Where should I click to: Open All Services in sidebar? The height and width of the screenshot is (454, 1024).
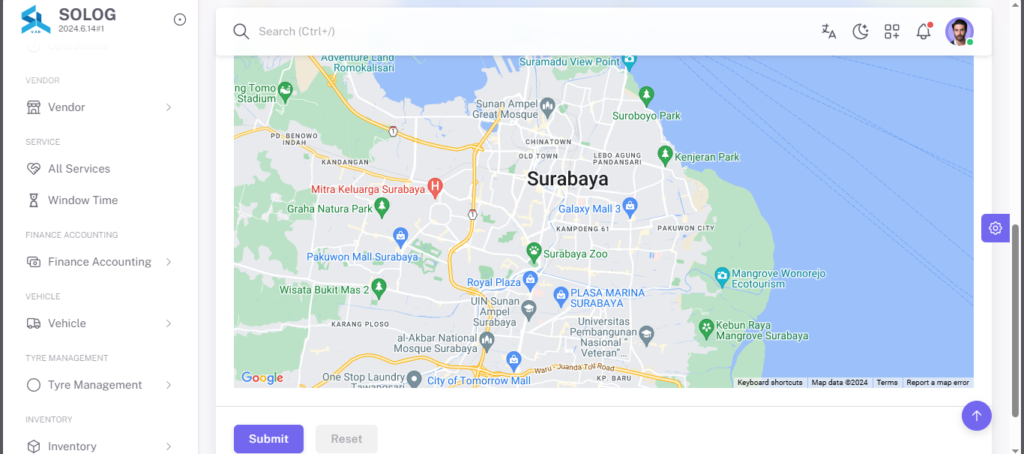[x=99, y=169]
